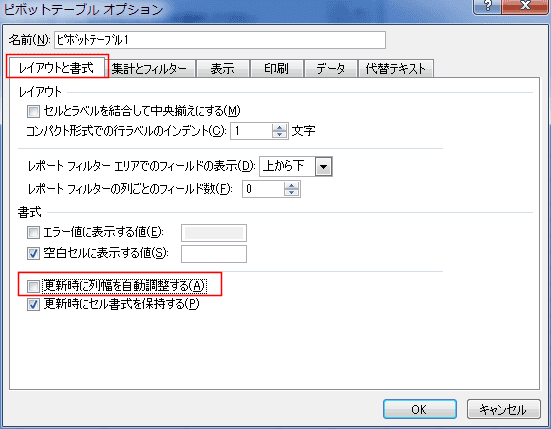Viewport: 551px width, 429px height.
Task: Click the blank cell value text box
Action: tap(214, 254)
